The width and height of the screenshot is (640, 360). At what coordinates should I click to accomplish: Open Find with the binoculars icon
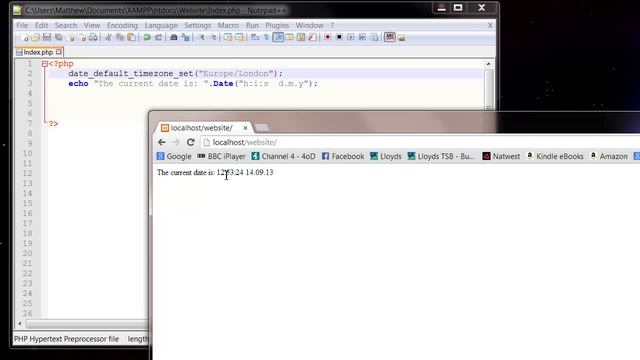173,38
